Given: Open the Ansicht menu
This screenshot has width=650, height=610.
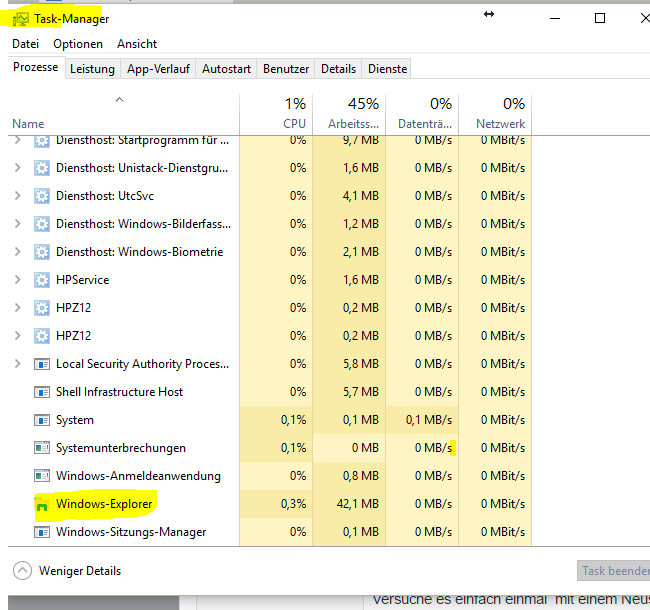Looking at the screenshot, I should click(137, 44).
